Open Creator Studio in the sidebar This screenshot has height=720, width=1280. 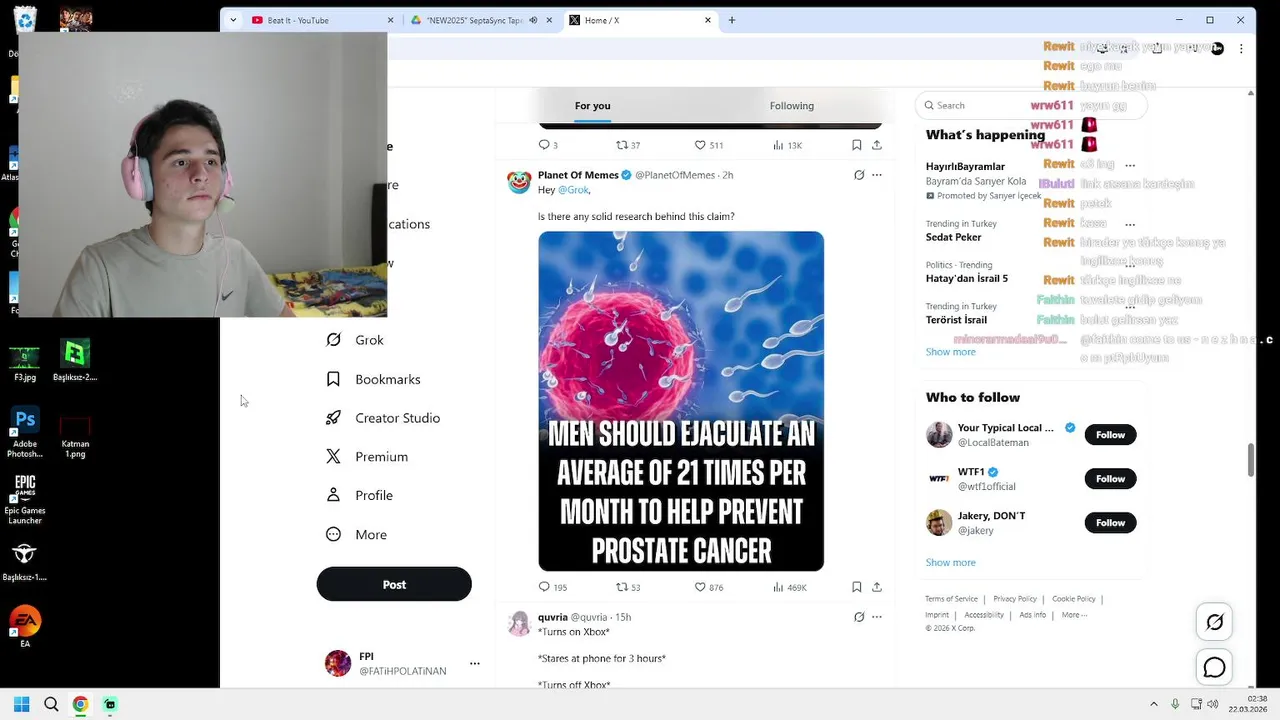[383, 418]
